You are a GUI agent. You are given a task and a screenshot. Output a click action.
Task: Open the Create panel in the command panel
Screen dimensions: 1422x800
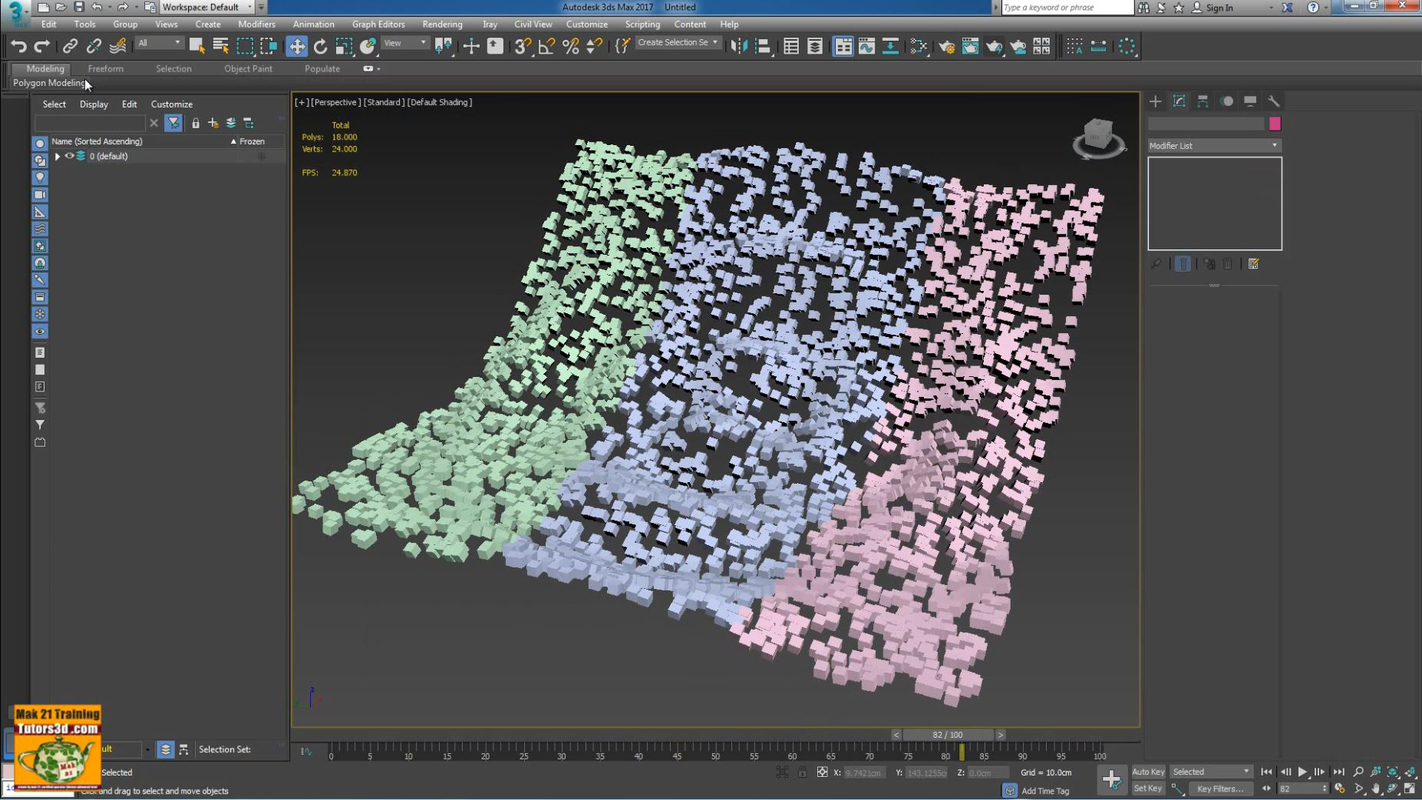point(1155,100)
